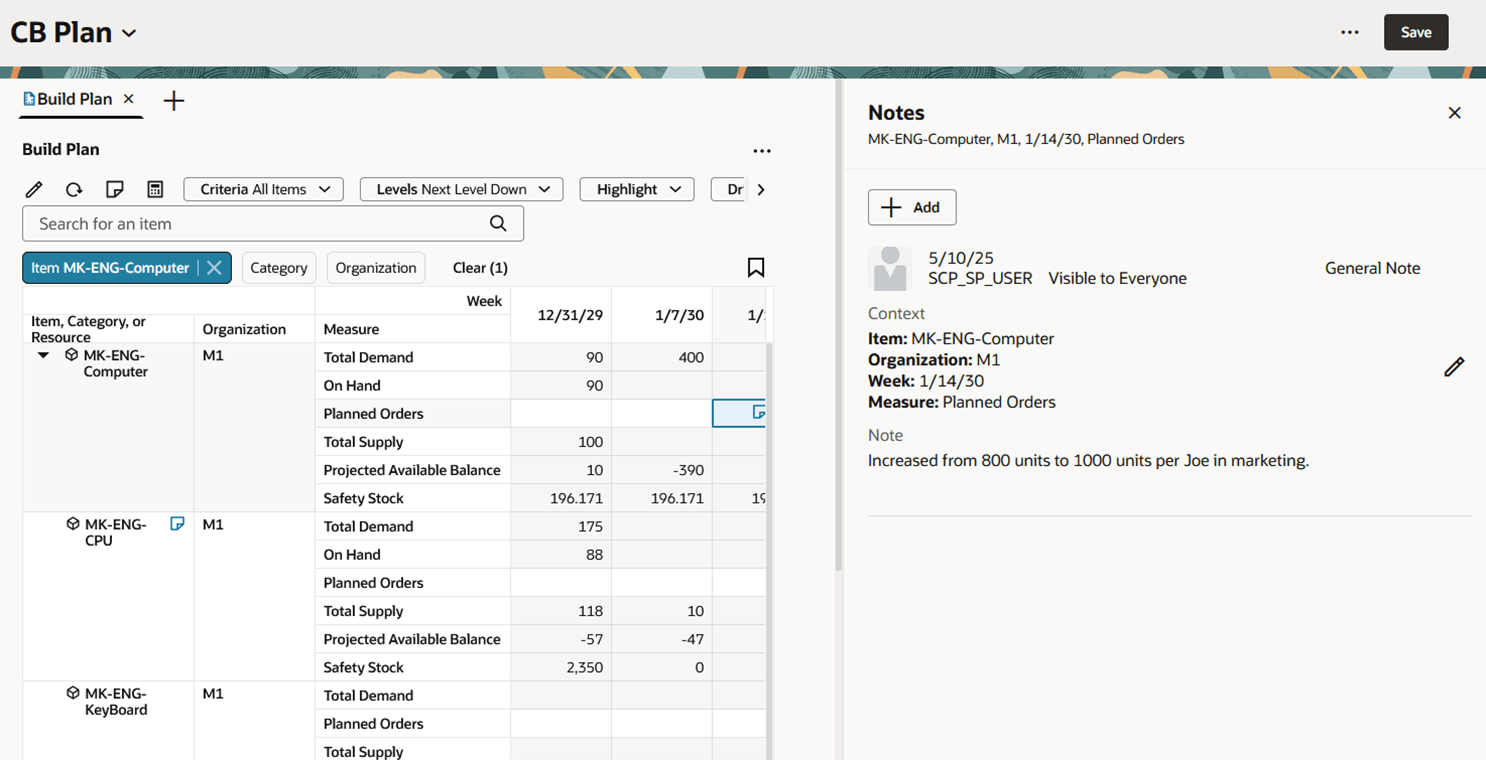This screenshot has width=1486, height=760.
Task: Edit the note with the pencil icon
Action: click(1454, 367)
